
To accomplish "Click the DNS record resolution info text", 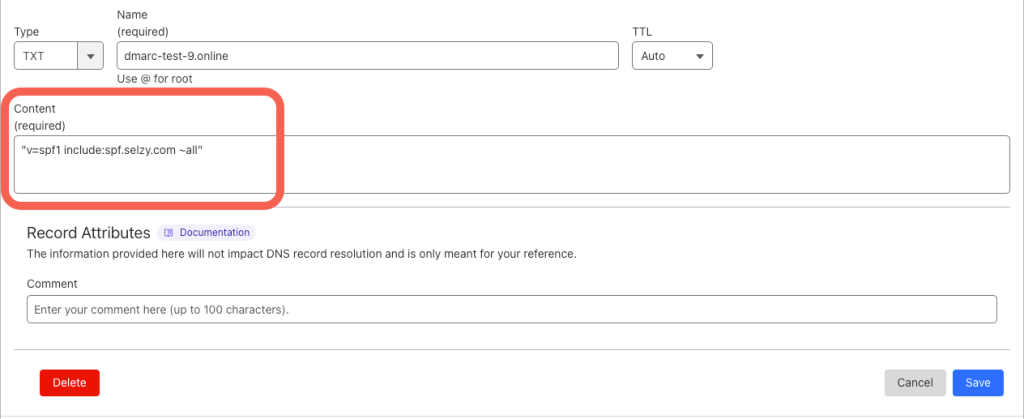I will 301,254.
